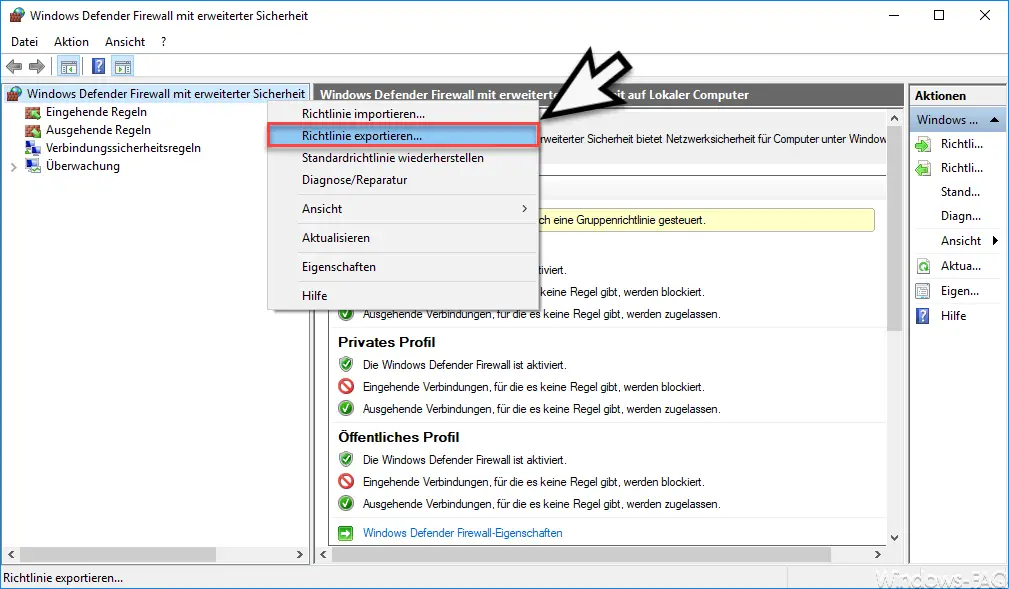Click blocked icon for Privates Profil Eingehende Verbindungen
Screen dimensions: 1009x589
coord(346,387)
